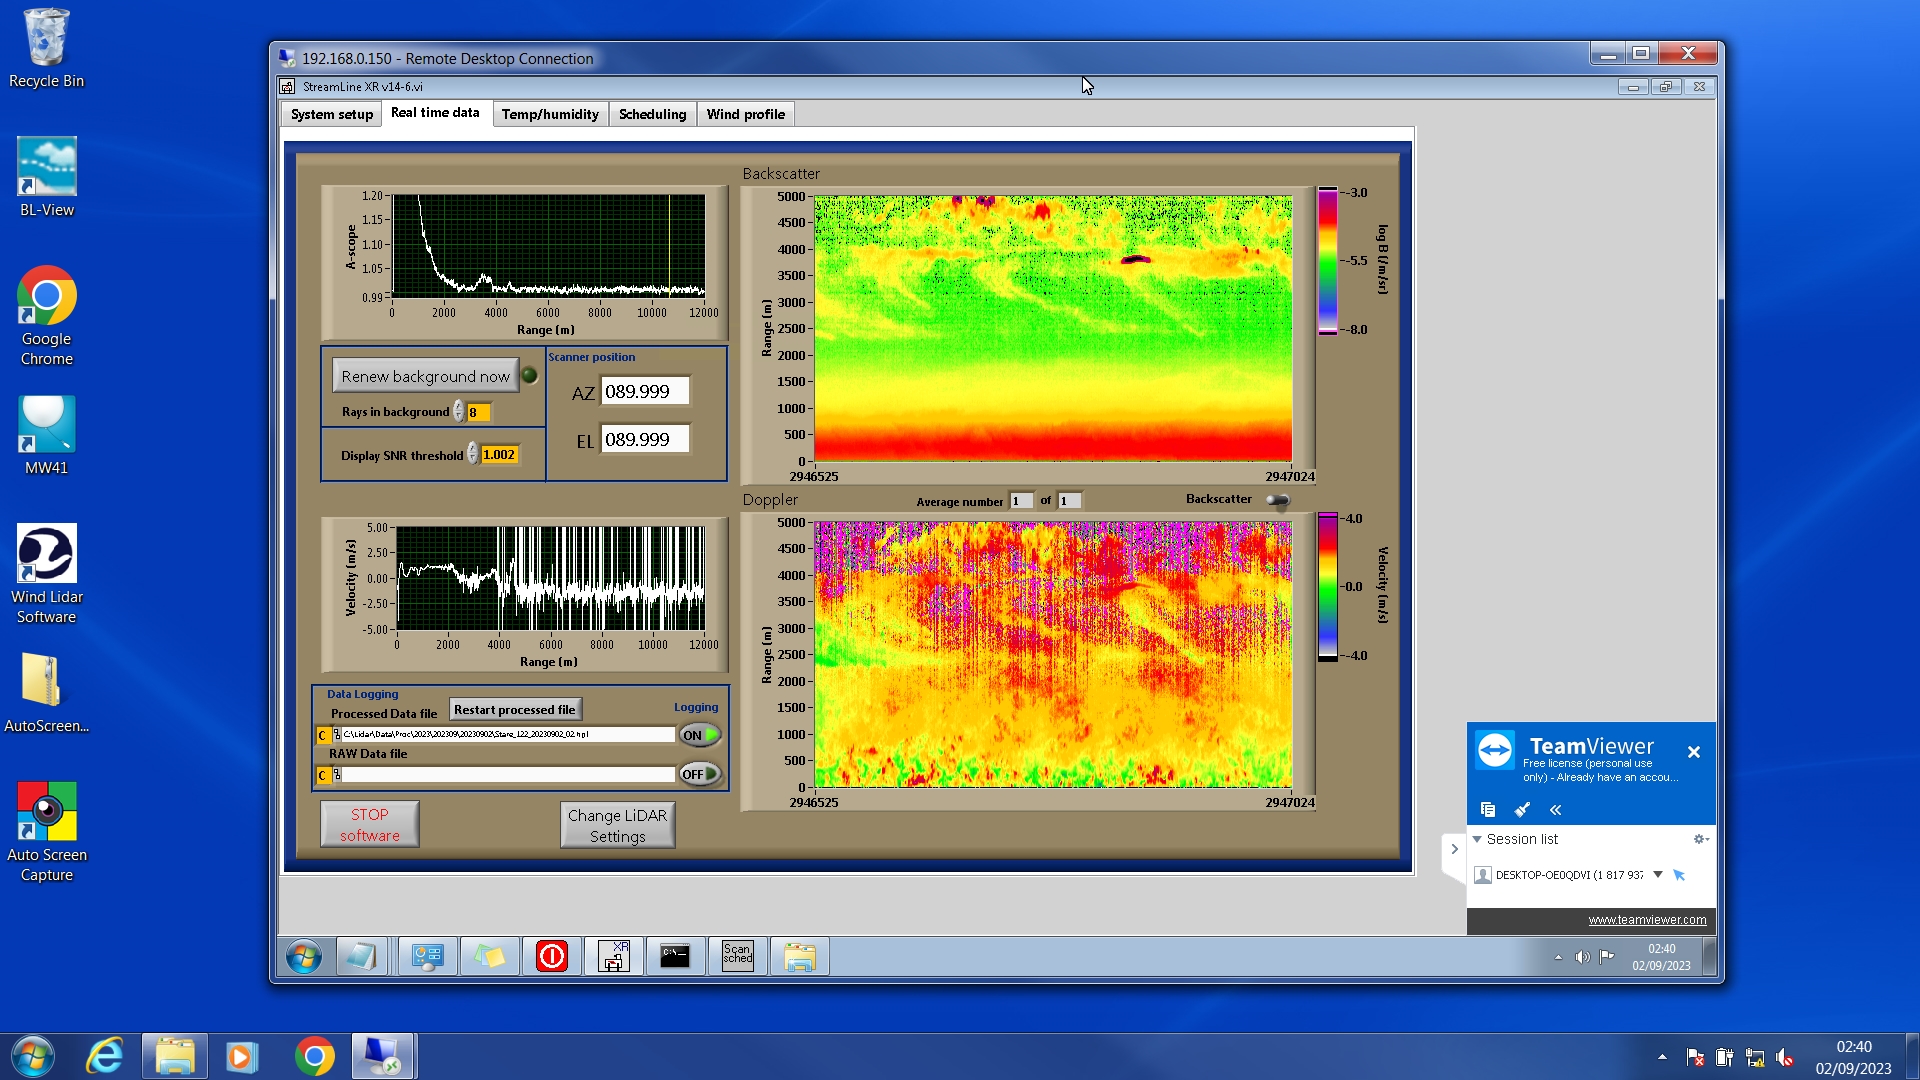Flip the Backscatter switch above Doppler plot
1920x1080 pixels.
(x=1277, y=500)
